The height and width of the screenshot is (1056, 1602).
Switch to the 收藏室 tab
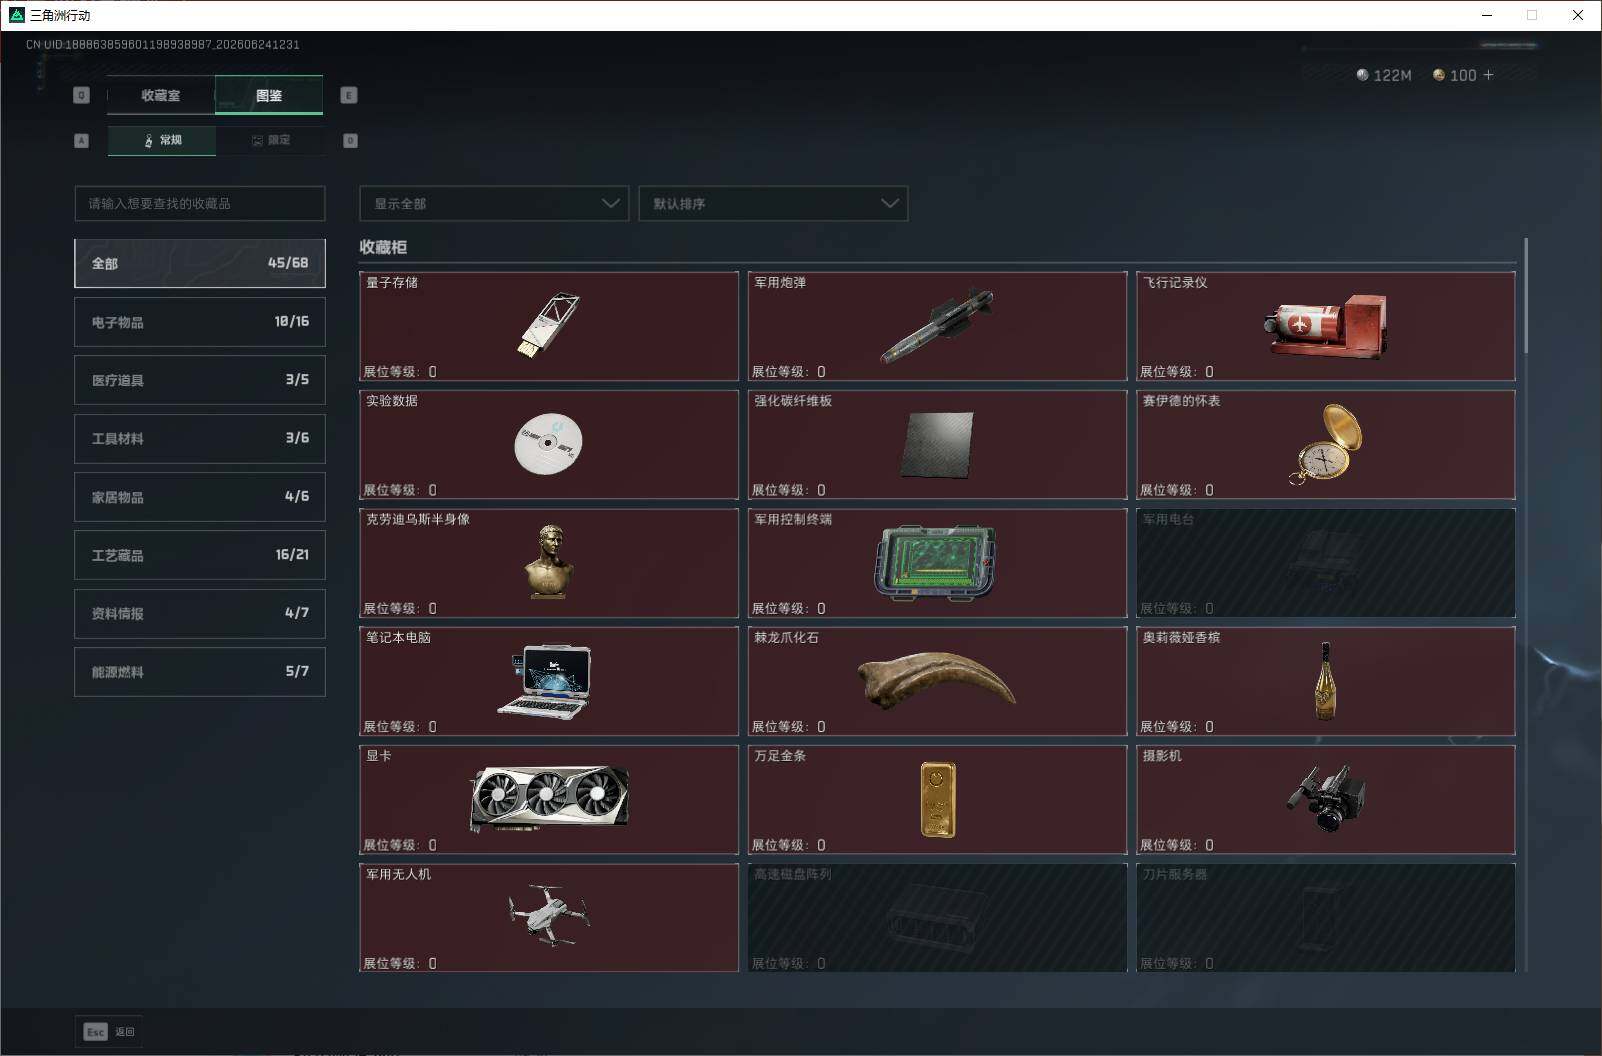(x=161, y=95)
